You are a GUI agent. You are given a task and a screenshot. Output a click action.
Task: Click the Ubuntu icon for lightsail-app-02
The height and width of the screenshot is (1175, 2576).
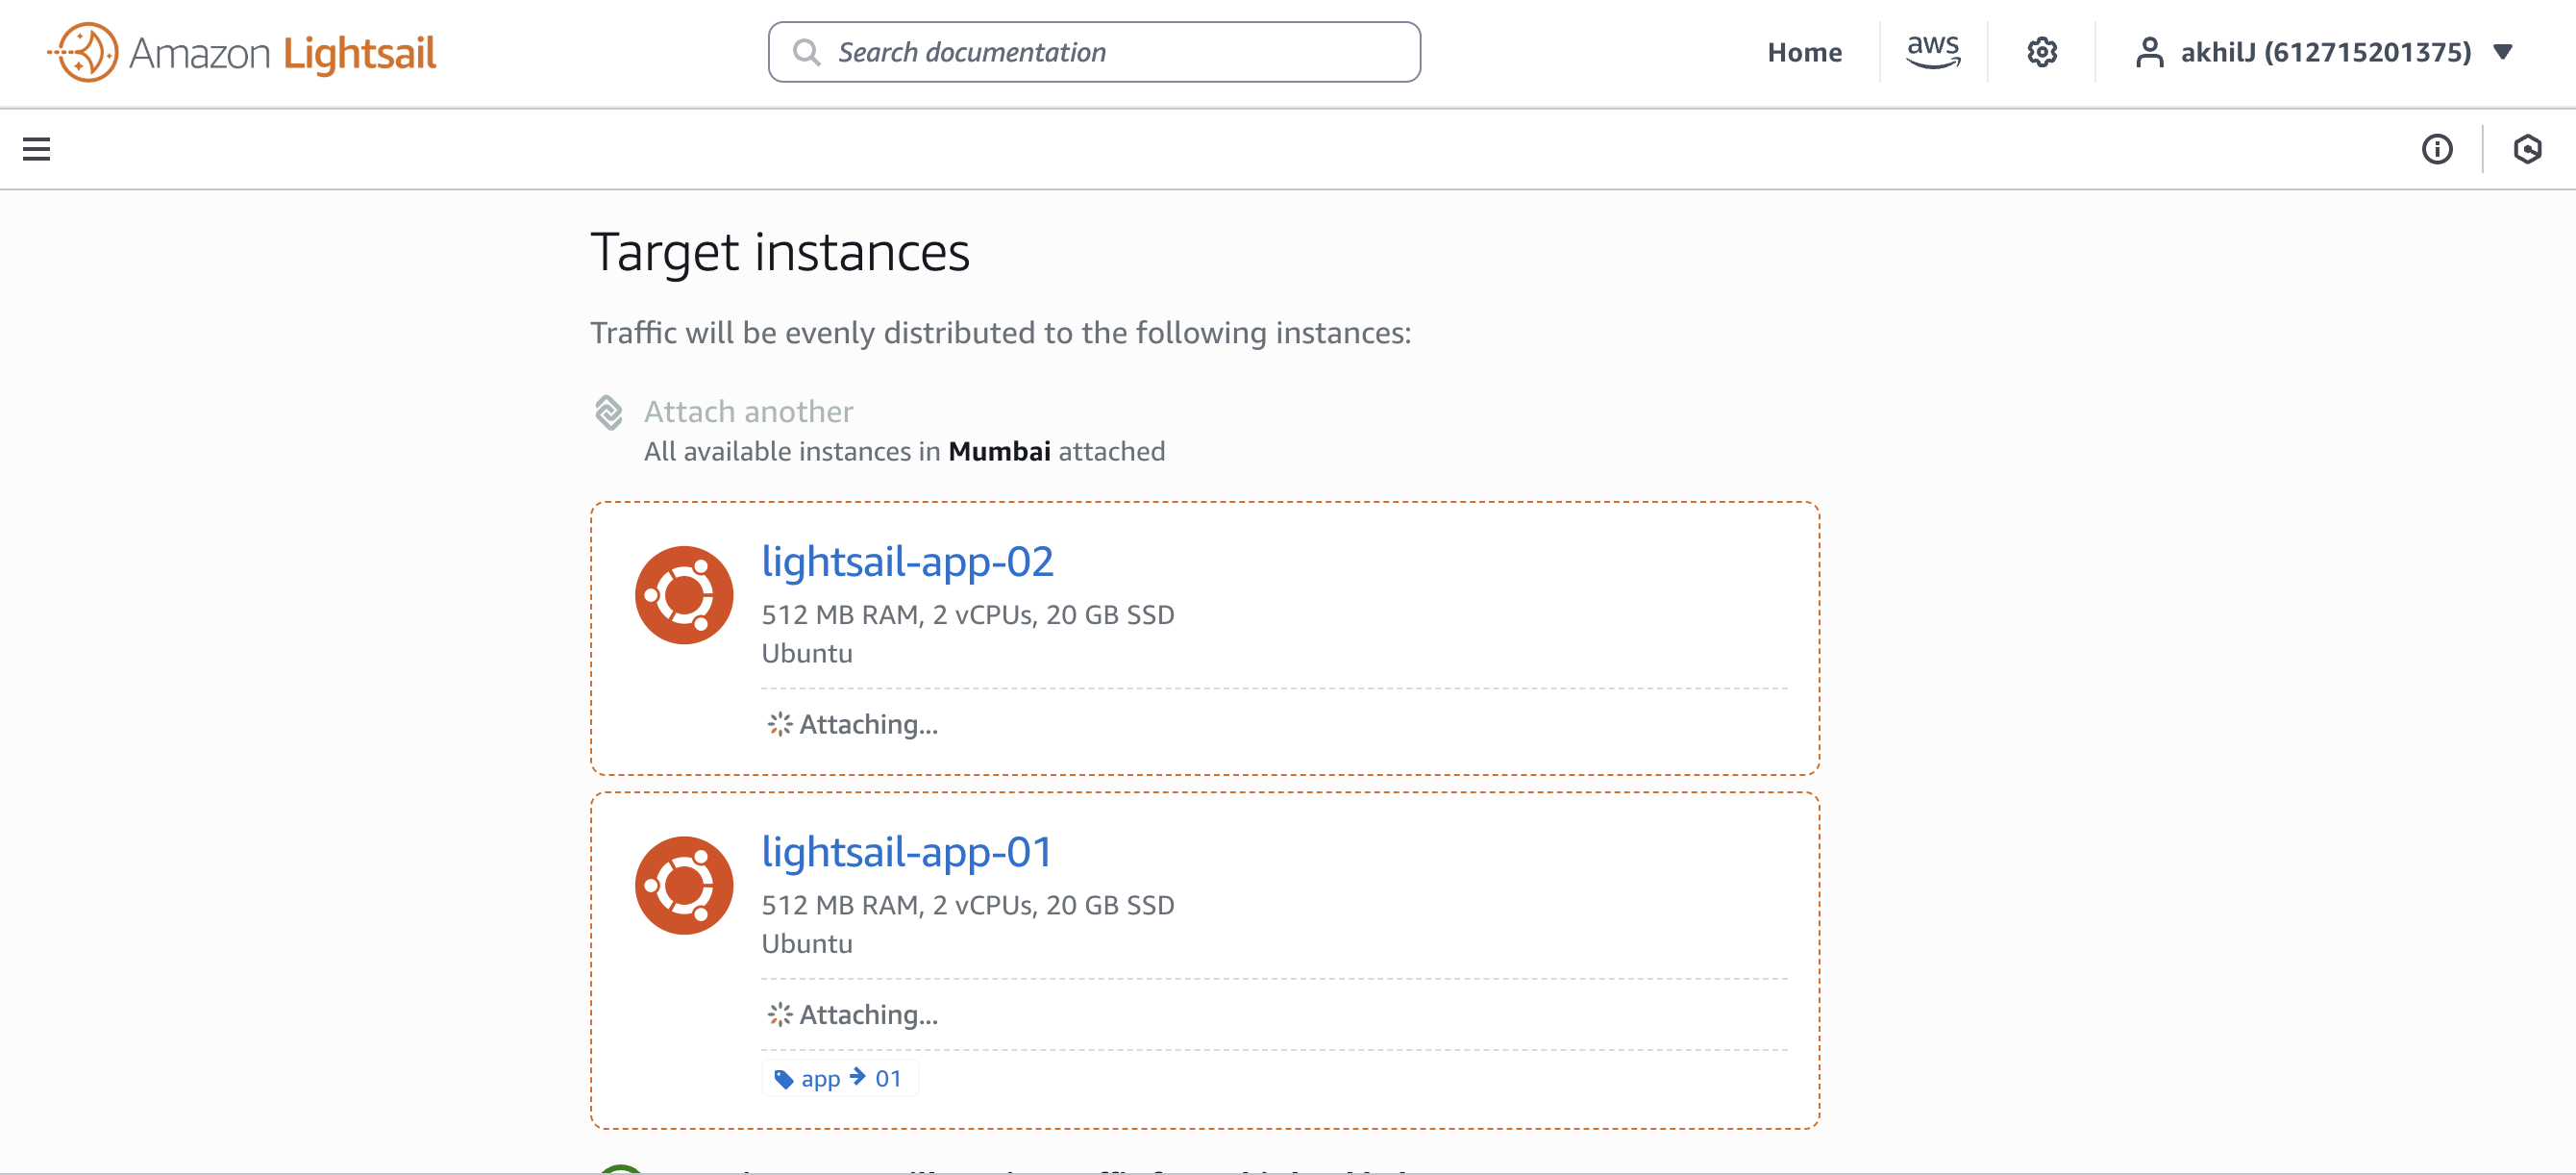(684, 595)
